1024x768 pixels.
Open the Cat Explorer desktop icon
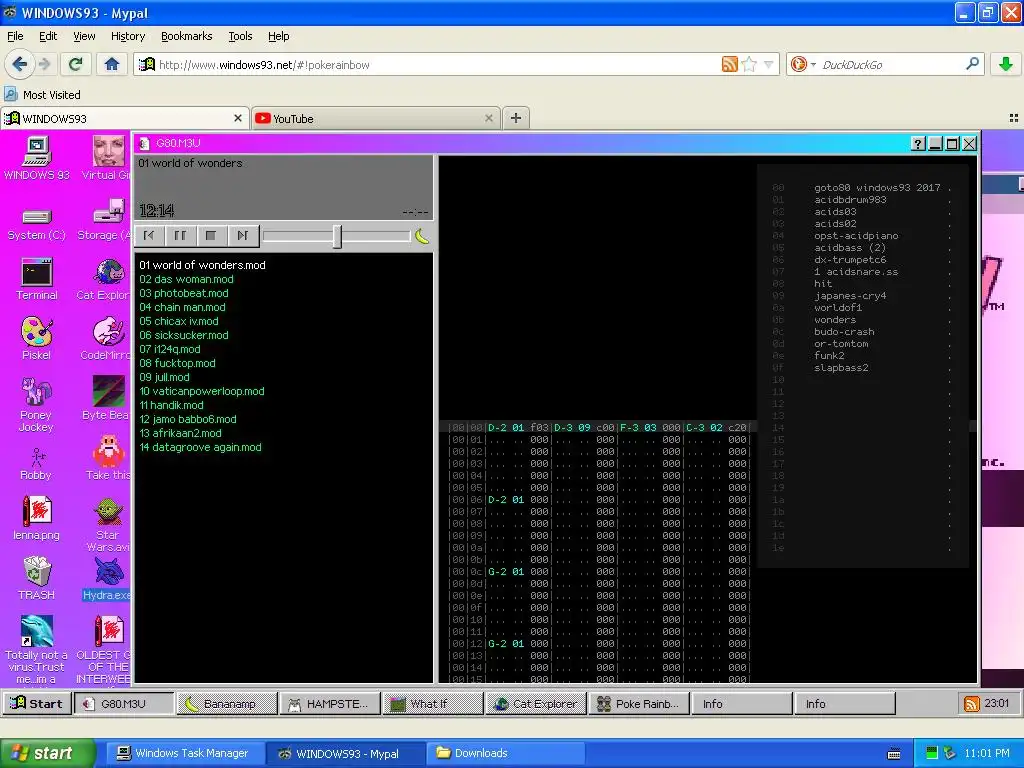click(x=104, y=279)
